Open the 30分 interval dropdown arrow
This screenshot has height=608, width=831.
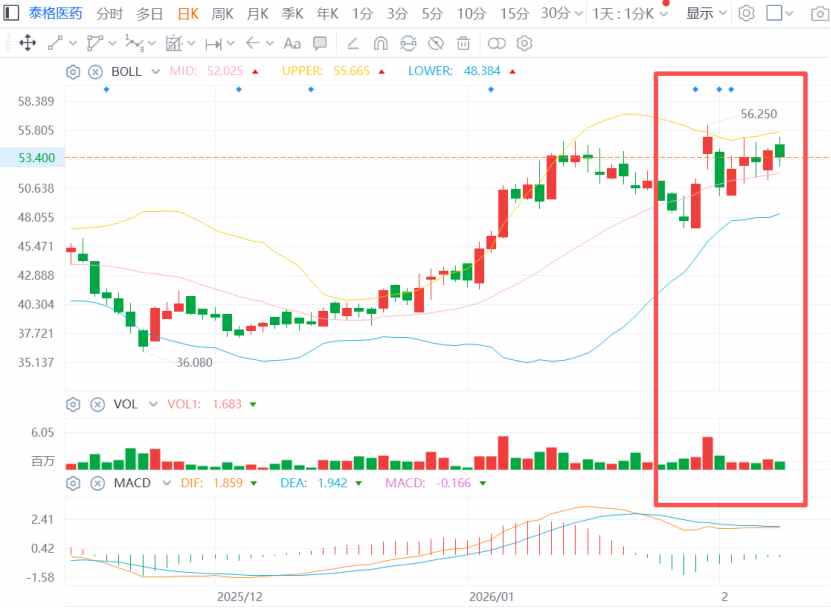click(578, 13)
